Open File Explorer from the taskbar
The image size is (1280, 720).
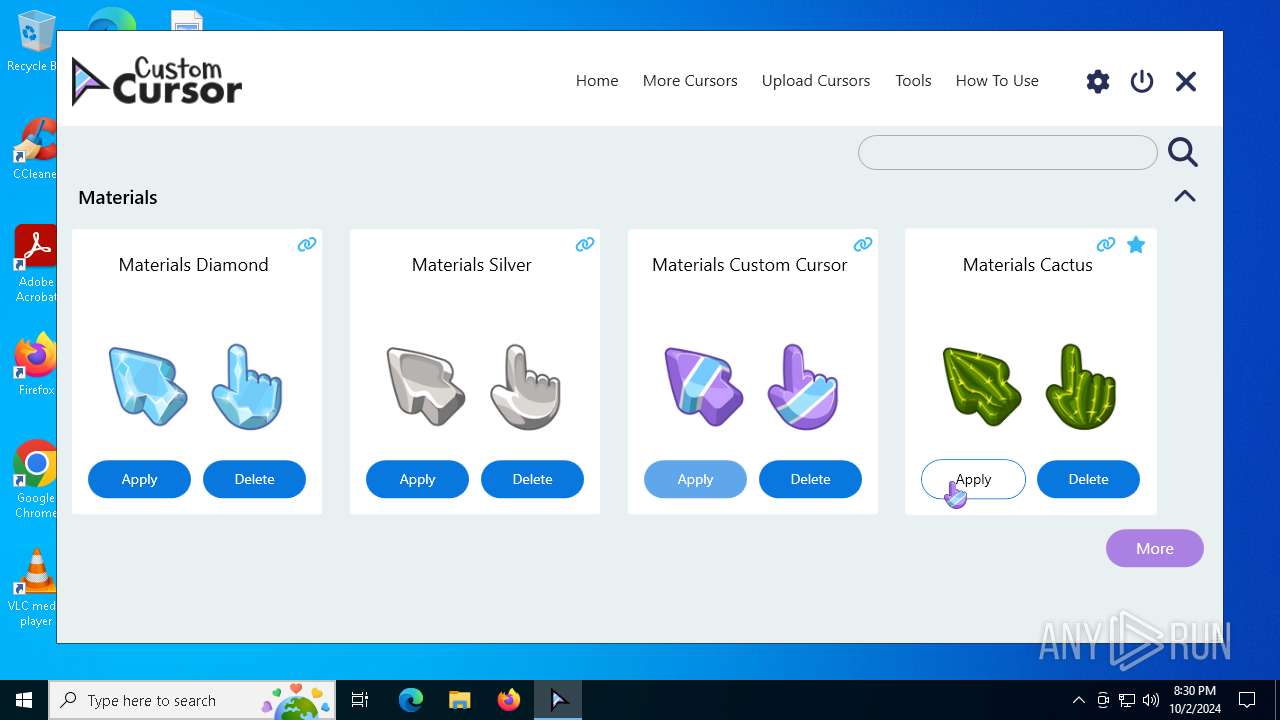459,700
